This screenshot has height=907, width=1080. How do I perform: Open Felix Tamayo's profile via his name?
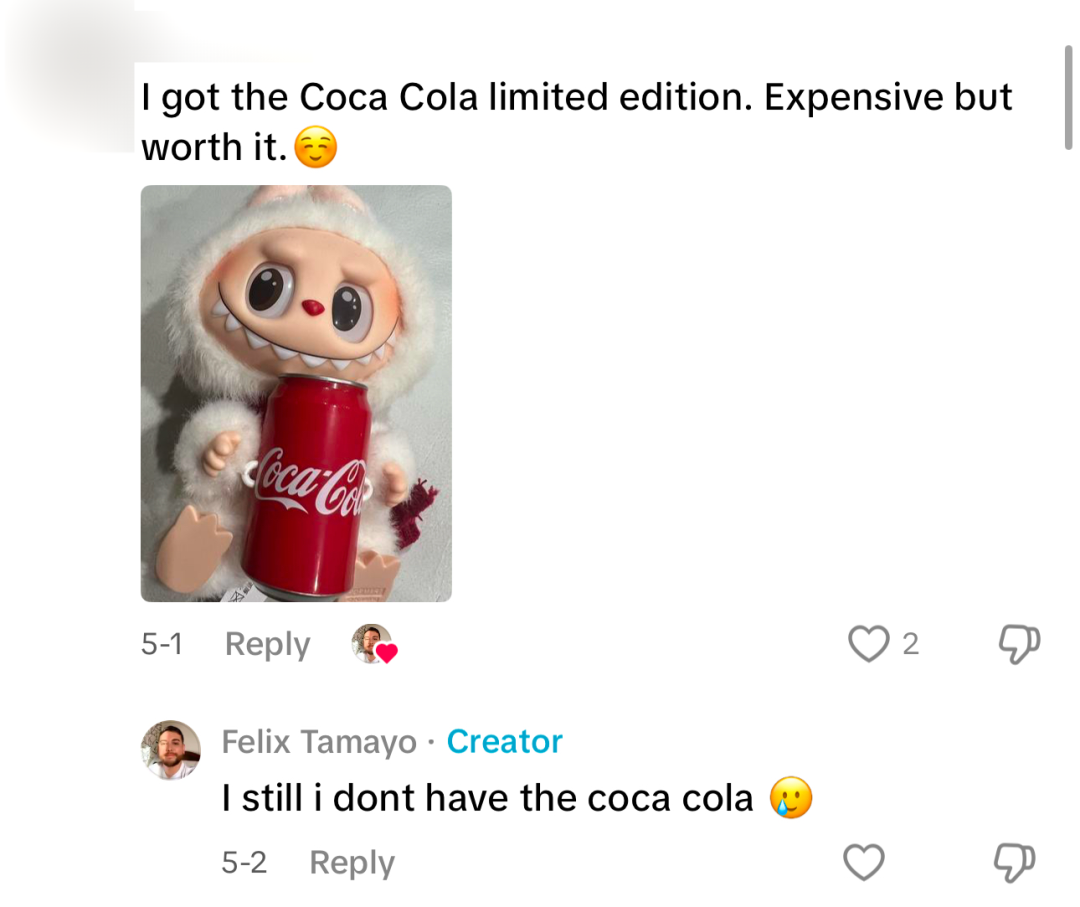point(319,742)
